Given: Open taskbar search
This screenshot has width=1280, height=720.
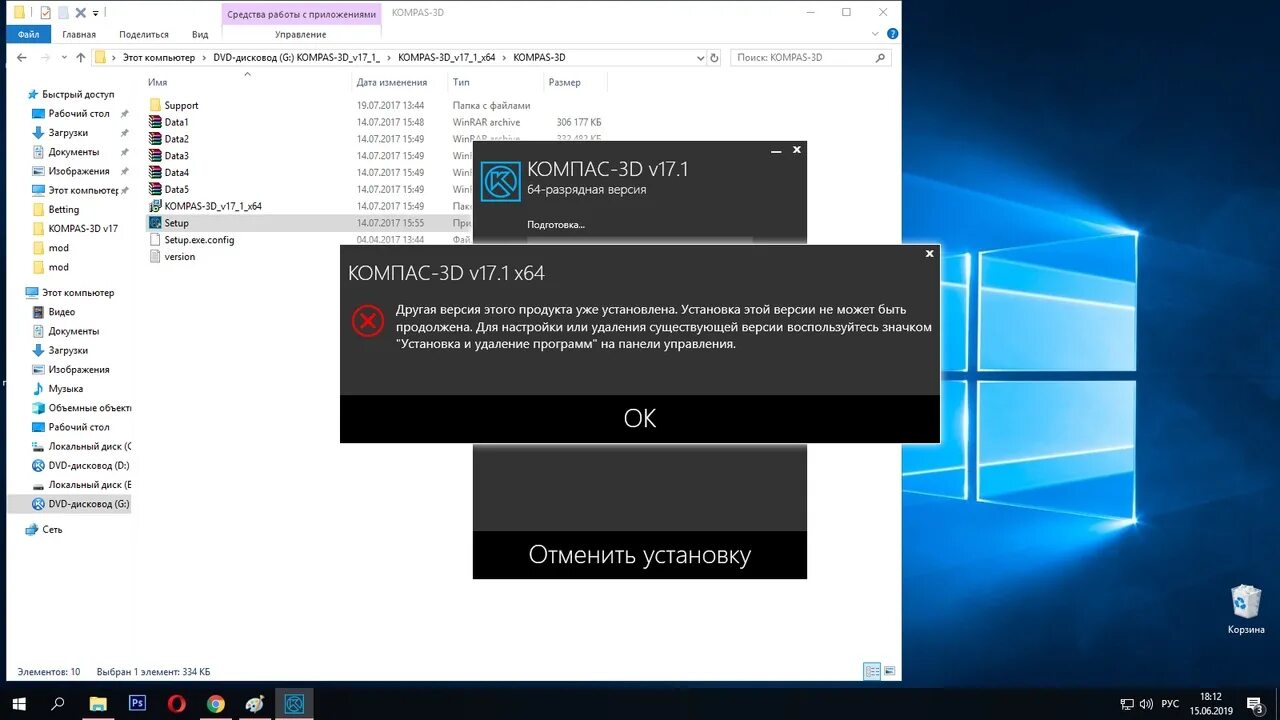Looking at the screenshot, I should [58, 704].
